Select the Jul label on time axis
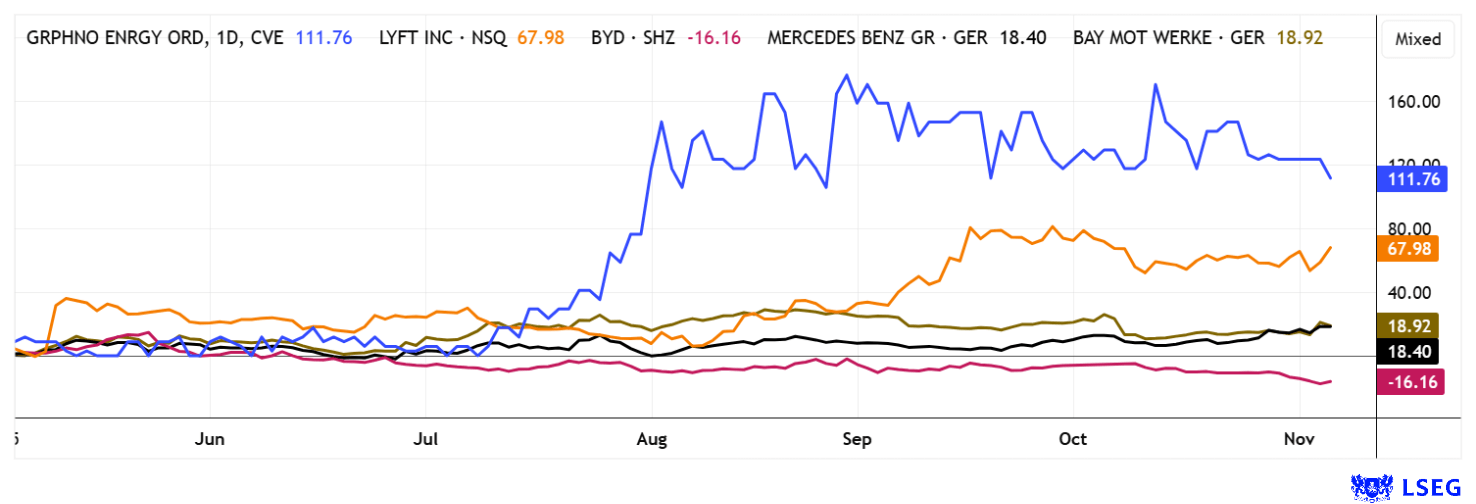This screenshot has width=1476, height=504. [x=426, y=438]
